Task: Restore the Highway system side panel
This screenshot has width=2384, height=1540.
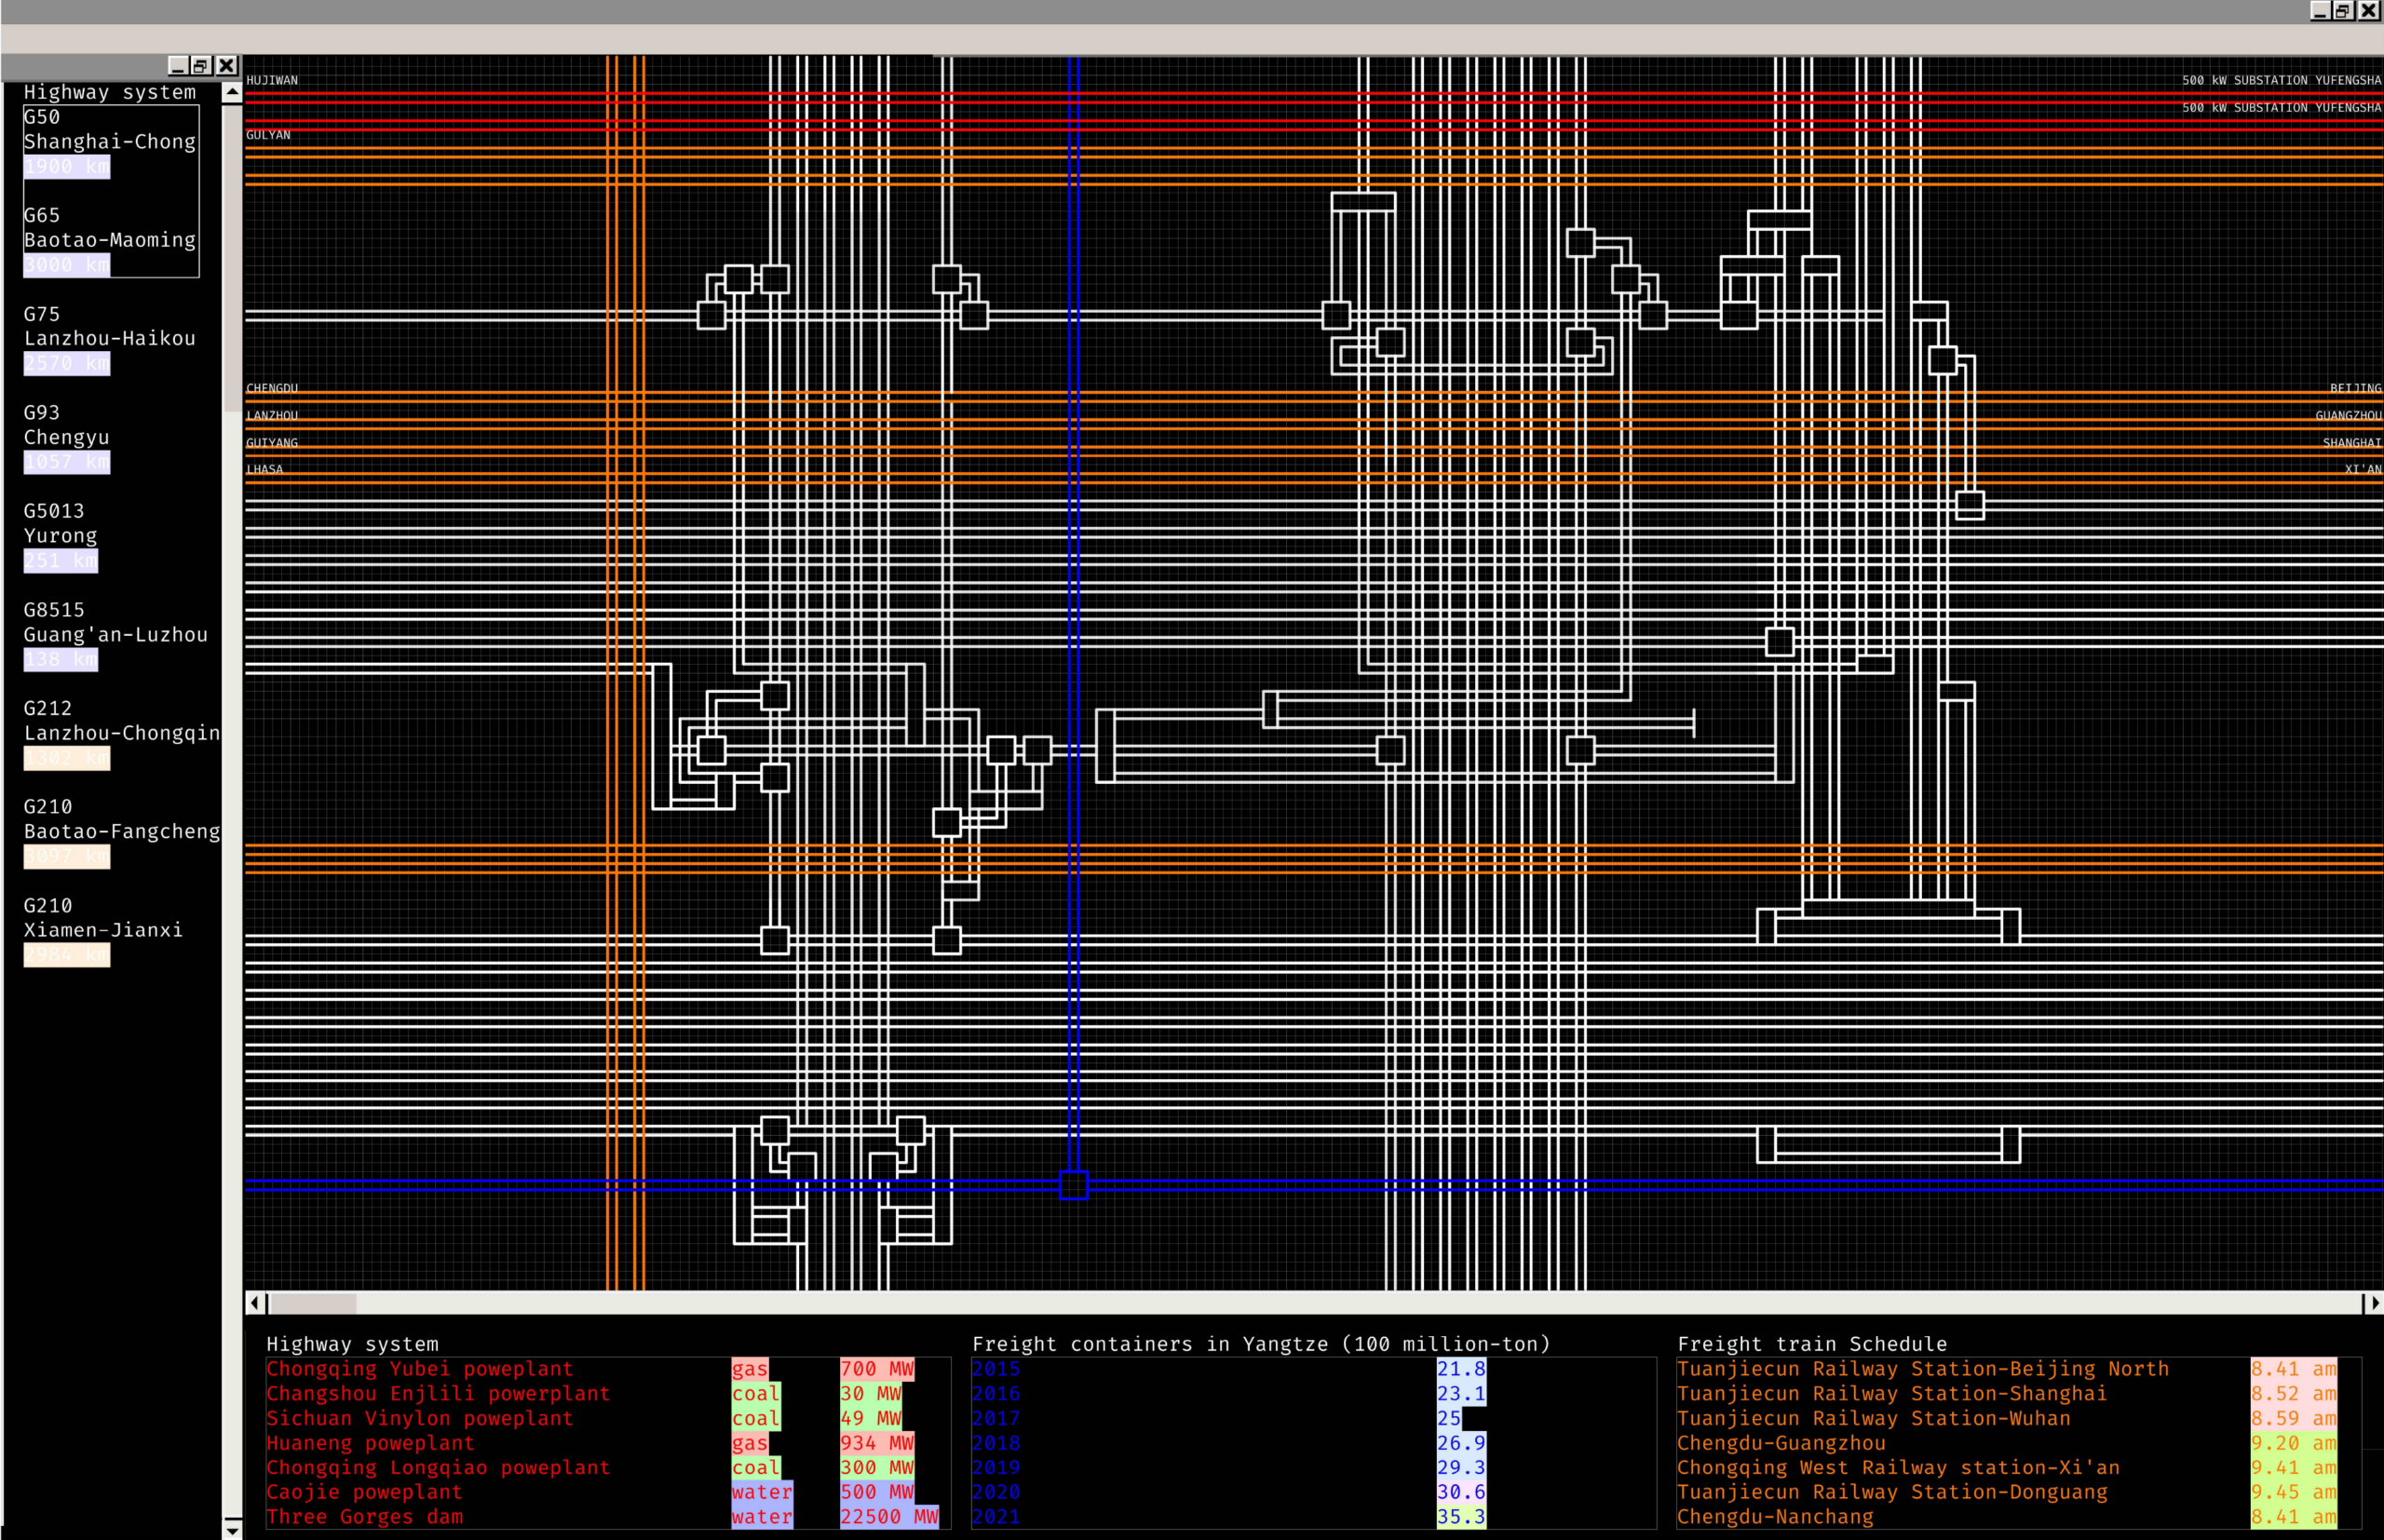Action: (x=201, y=66)
